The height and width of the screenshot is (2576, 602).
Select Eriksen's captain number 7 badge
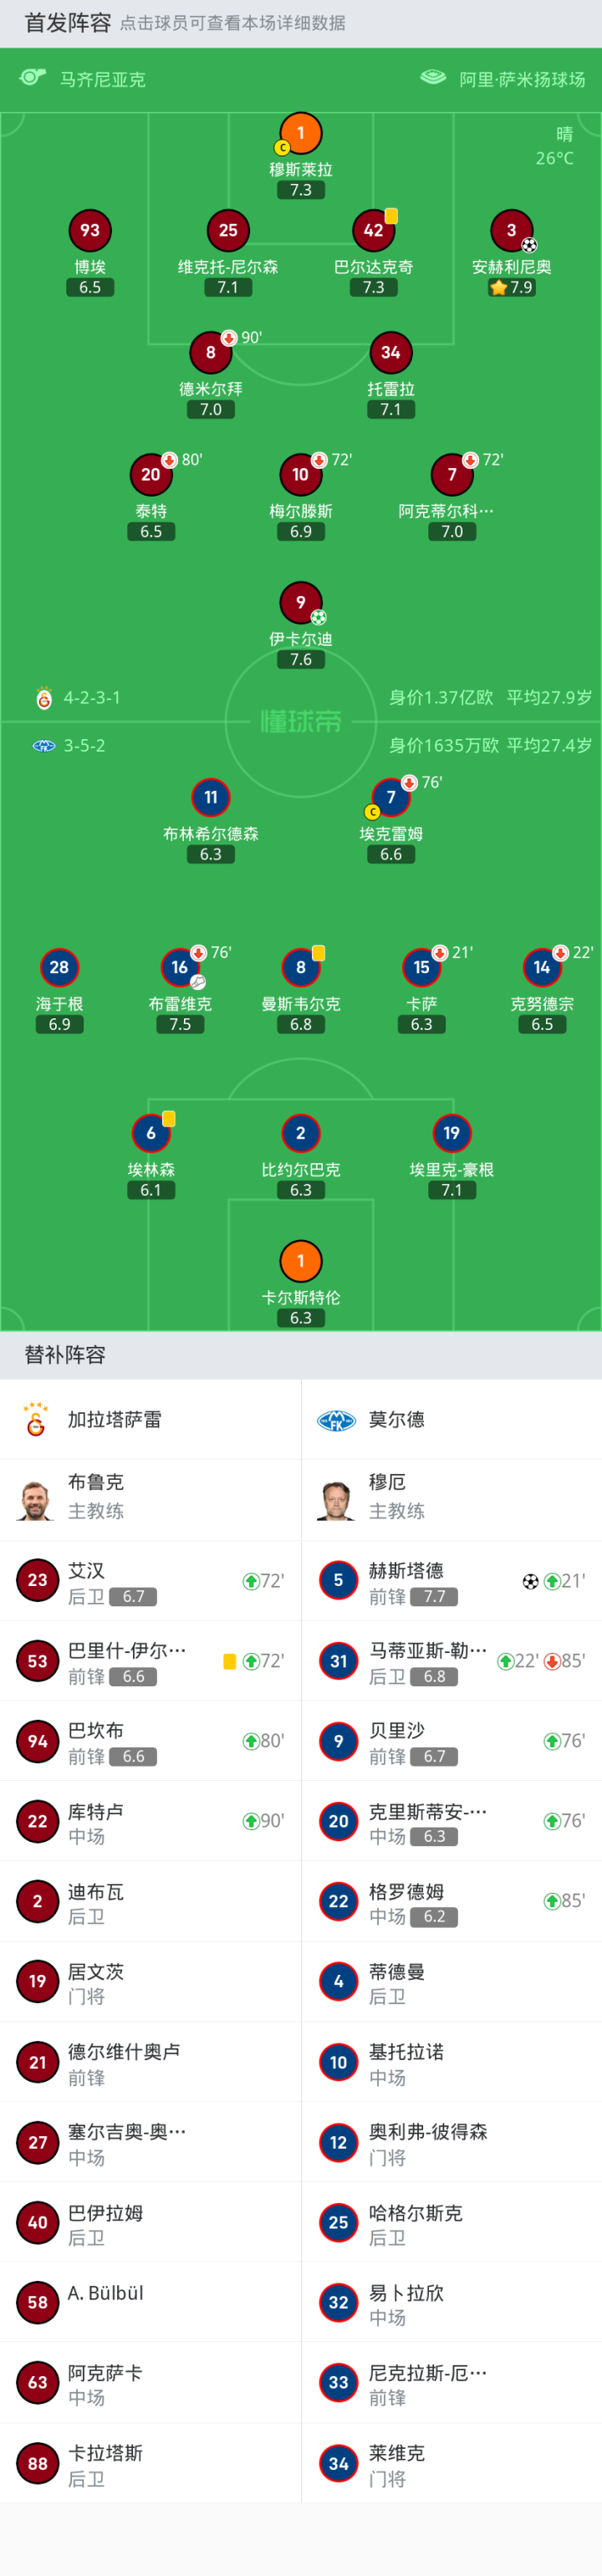click(x=391, y=797)
